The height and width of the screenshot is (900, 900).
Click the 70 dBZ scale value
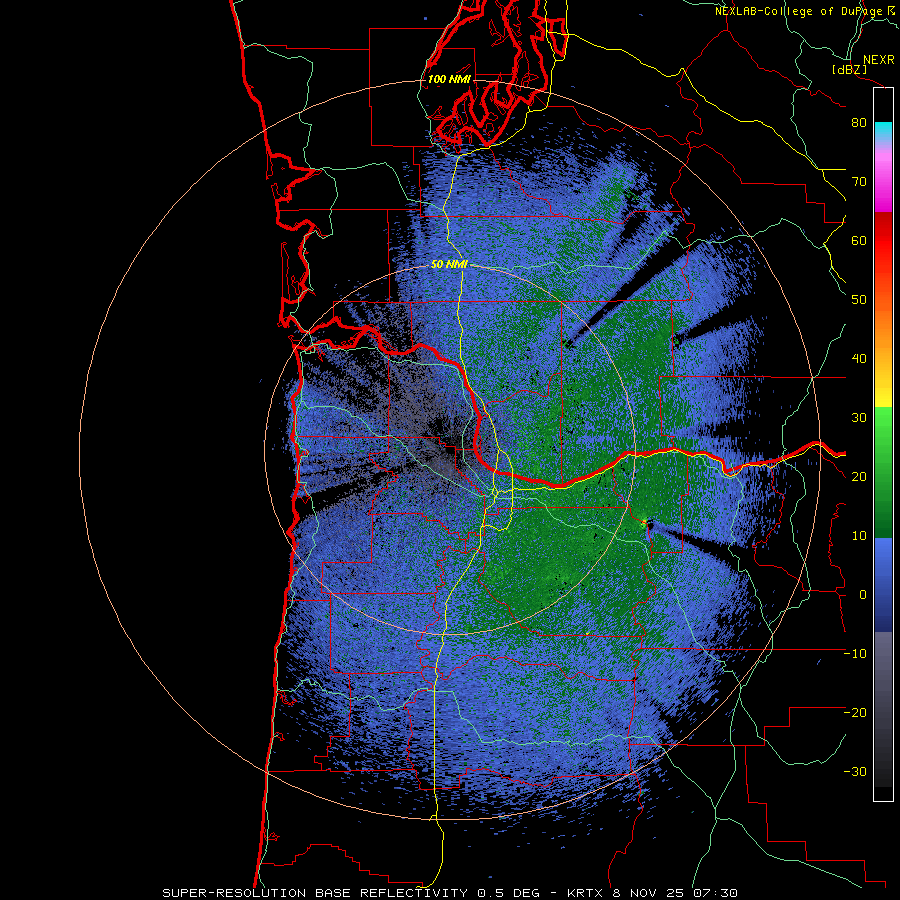coord(859,182)
